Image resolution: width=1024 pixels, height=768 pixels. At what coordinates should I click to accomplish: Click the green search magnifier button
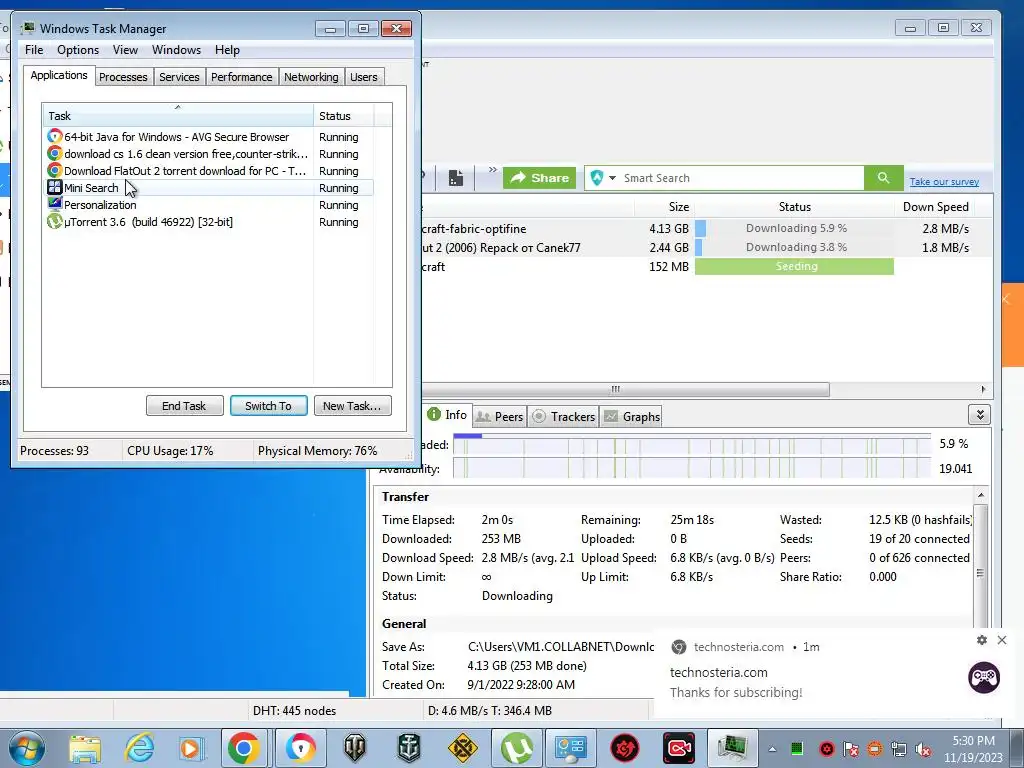884,178
